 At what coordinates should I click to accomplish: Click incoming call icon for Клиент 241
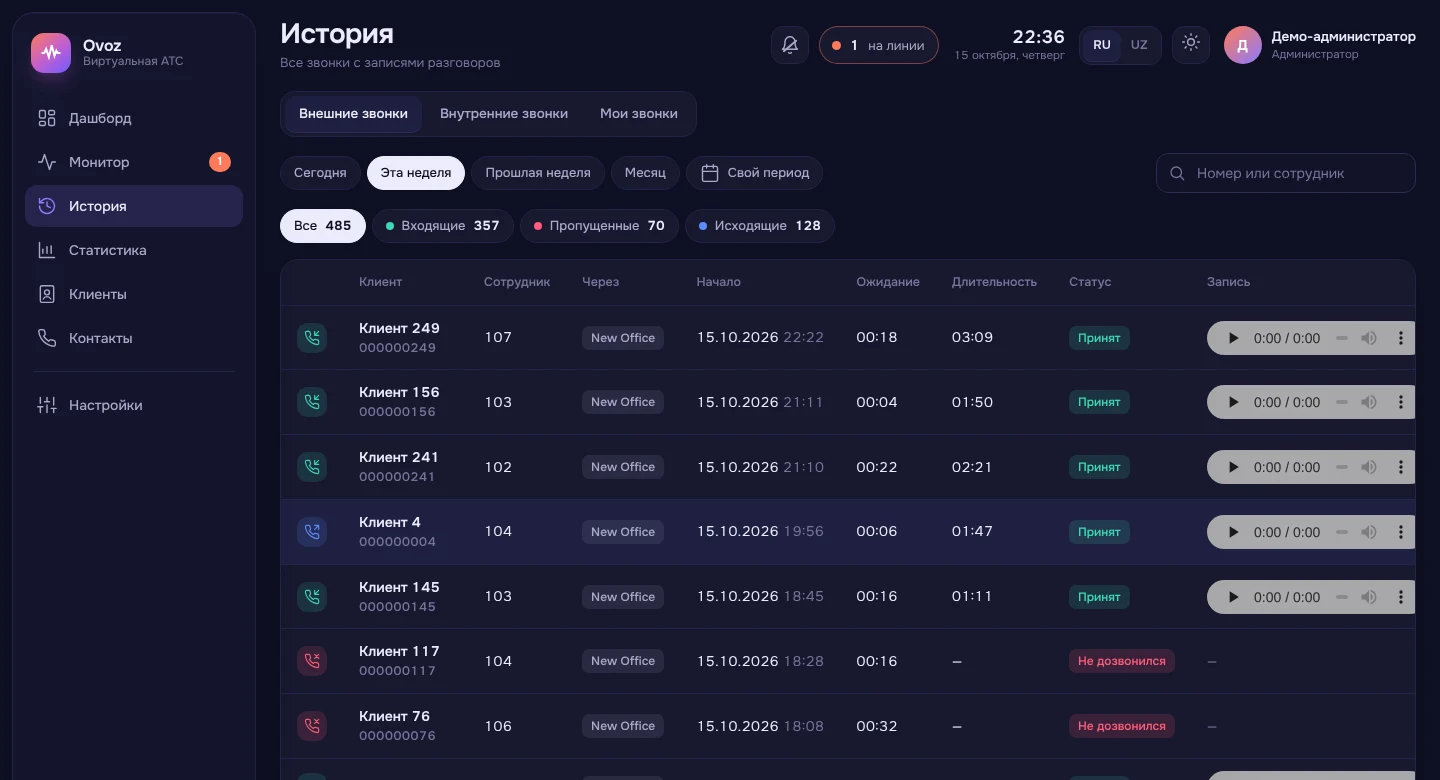tap(312, 467)
